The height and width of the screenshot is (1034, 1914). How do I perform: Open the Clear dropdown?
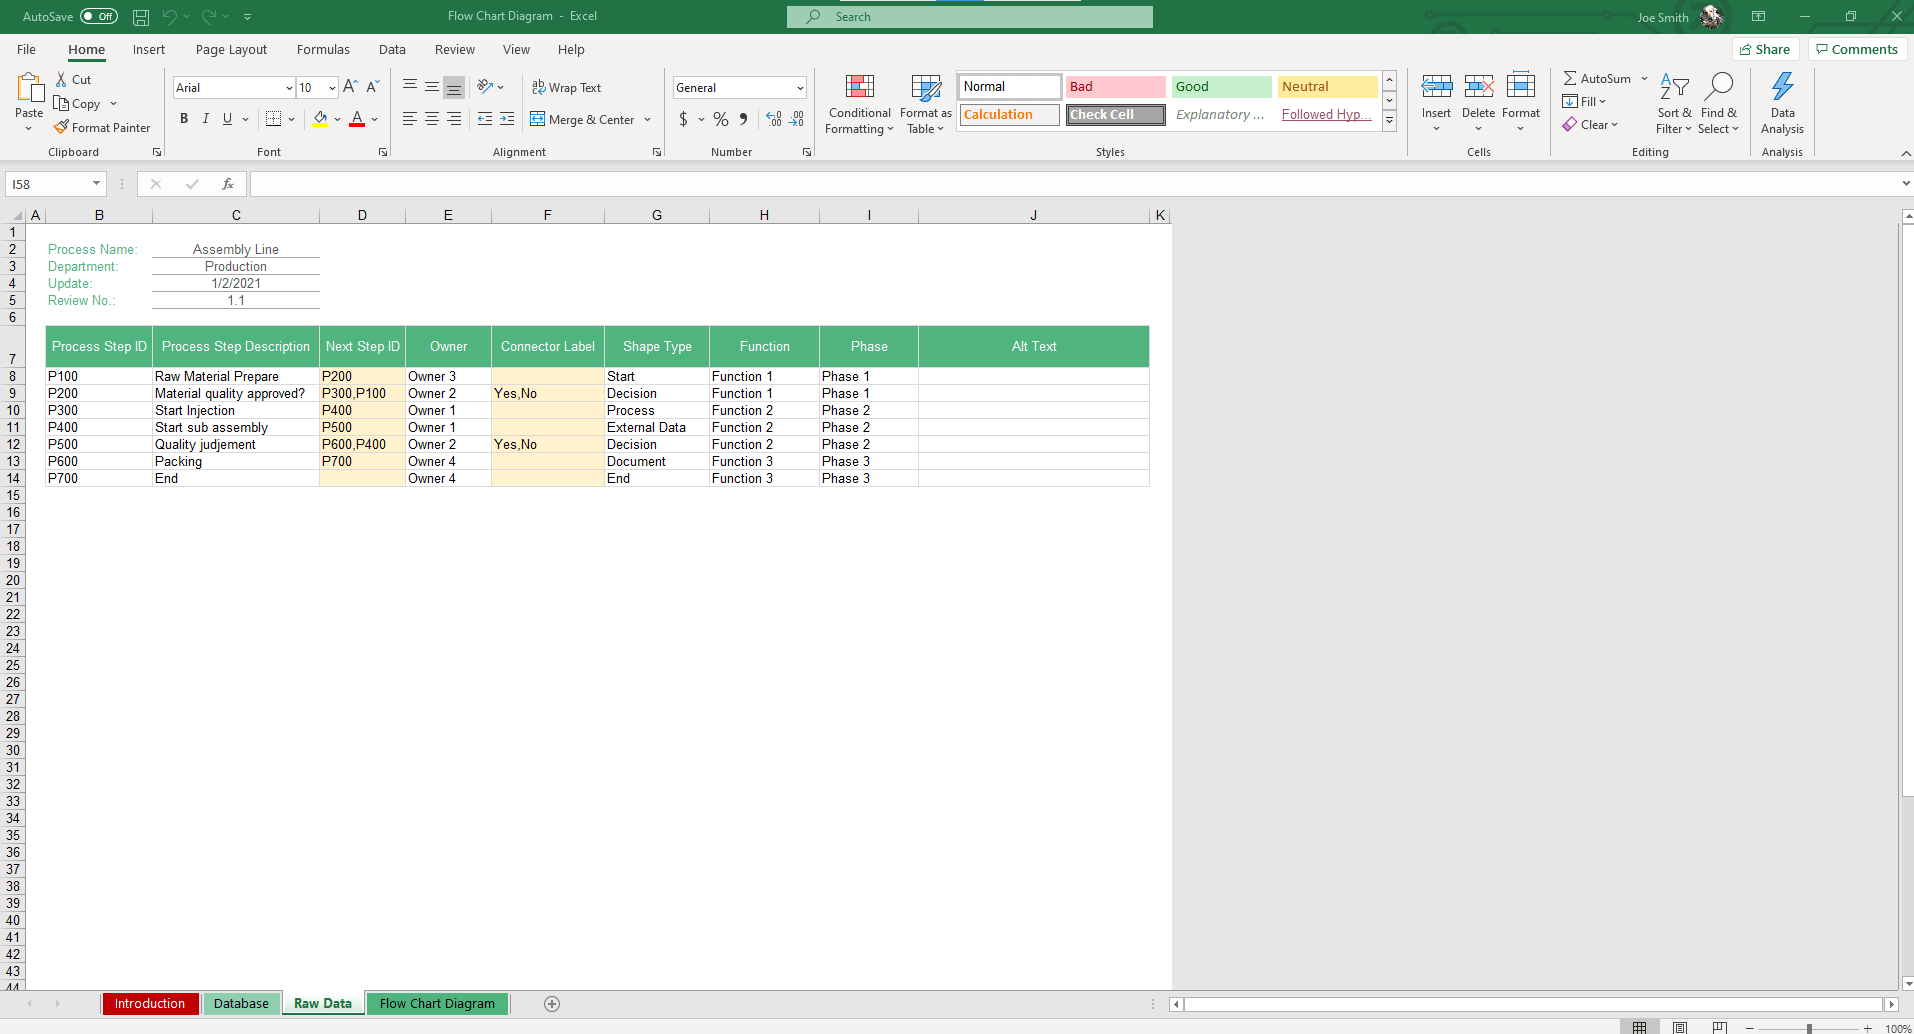[1590, 125]
